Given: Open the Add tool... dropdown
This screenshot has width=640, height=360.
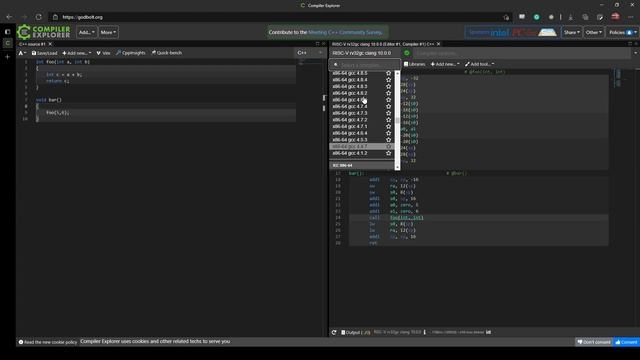Looking at the screenshot, I should (x=480, y=64).
